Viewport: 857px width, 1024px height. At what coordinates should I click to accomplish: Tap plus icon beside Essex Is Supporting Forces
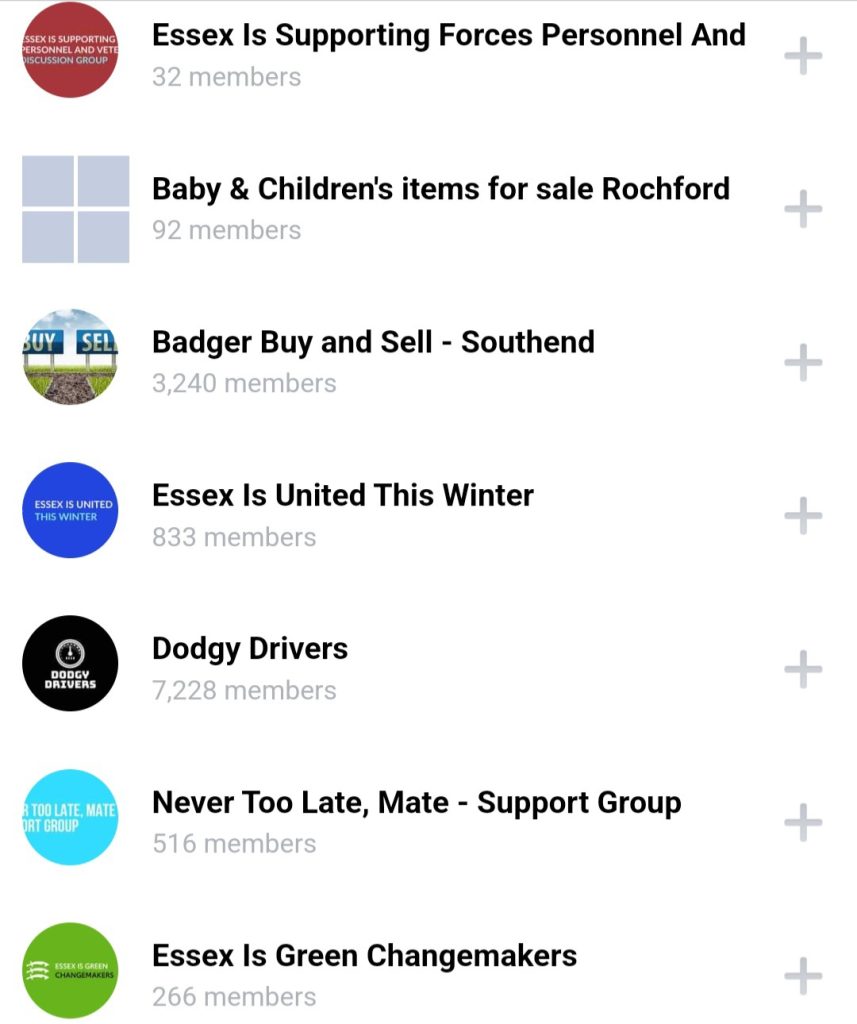pyautogui.click(x=802, y=56)
